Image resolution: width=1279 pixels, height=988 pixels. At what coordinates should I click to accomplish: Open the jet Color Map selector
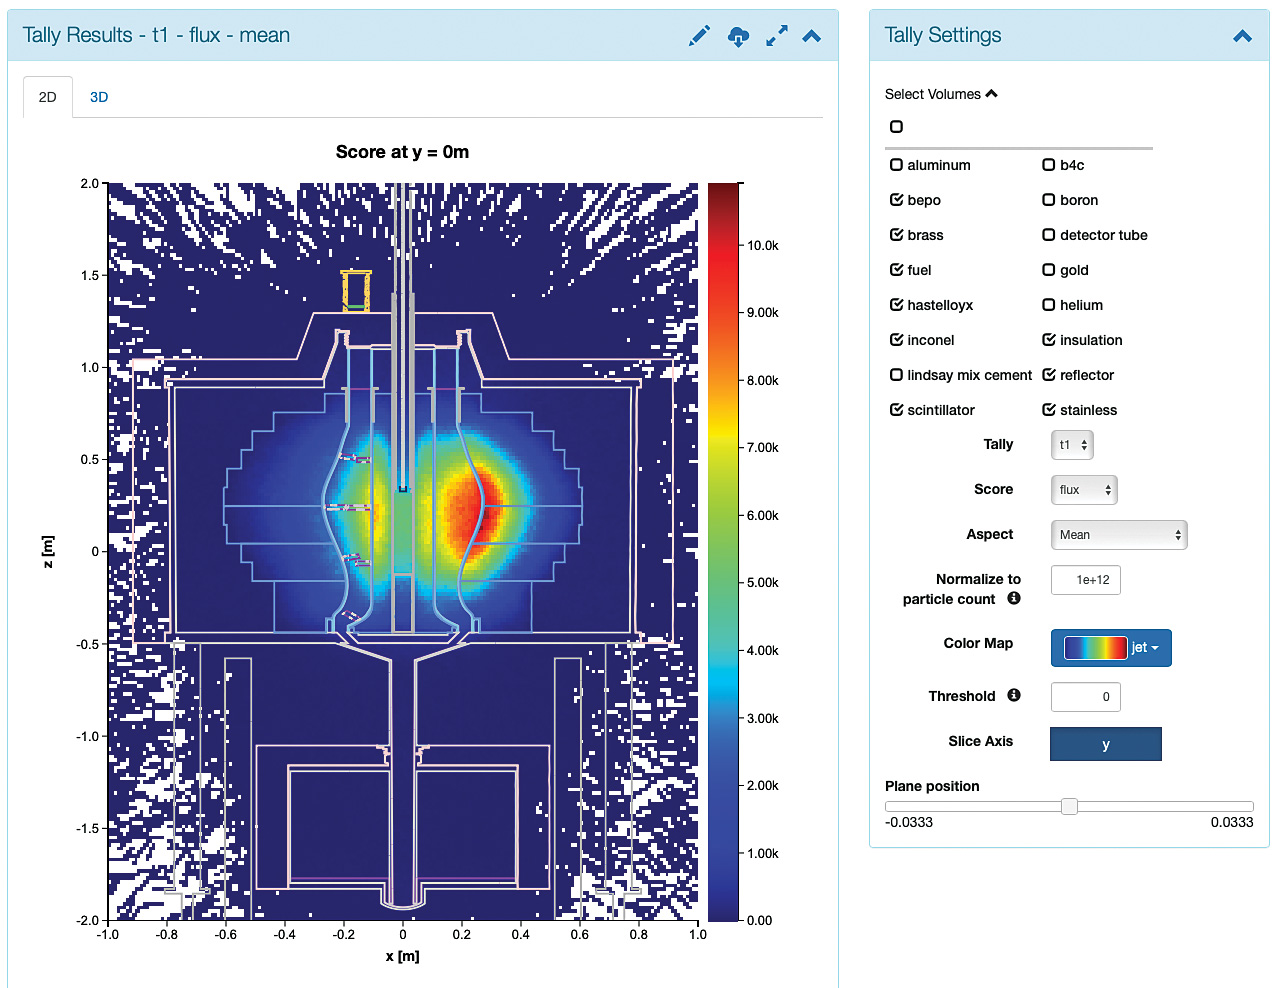pos(1110,648)
